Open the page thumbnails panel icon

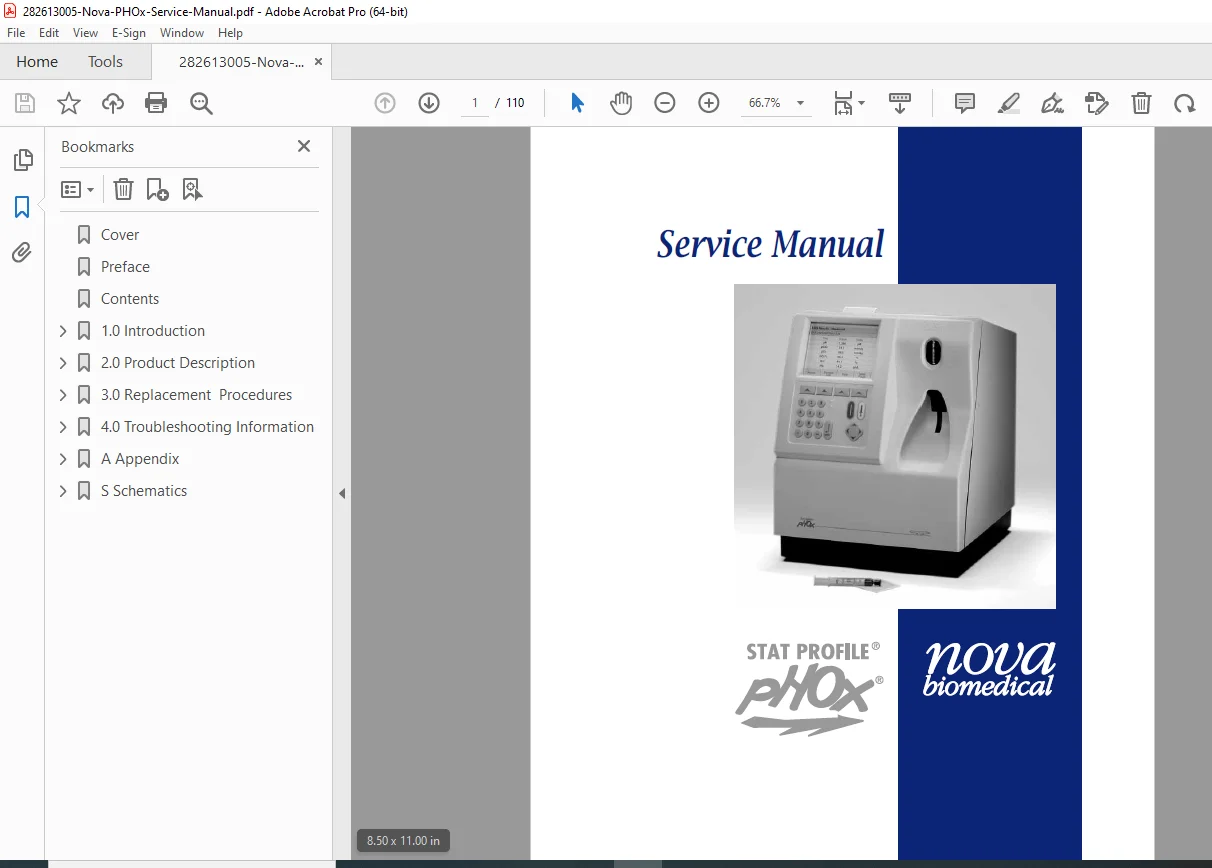pyautogui.click(x=22, y=160)
